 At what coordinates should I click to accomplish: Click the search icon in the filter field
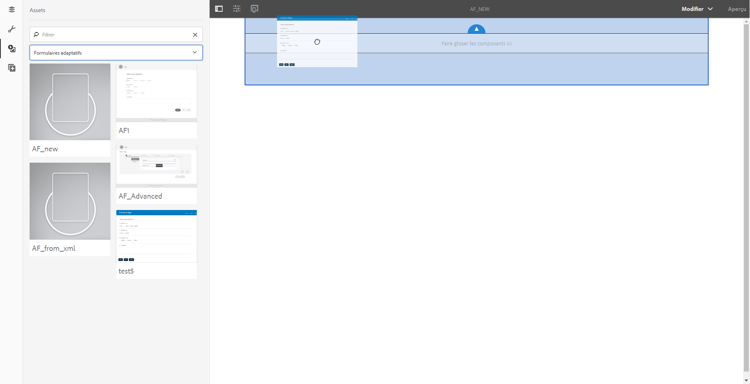36,34
